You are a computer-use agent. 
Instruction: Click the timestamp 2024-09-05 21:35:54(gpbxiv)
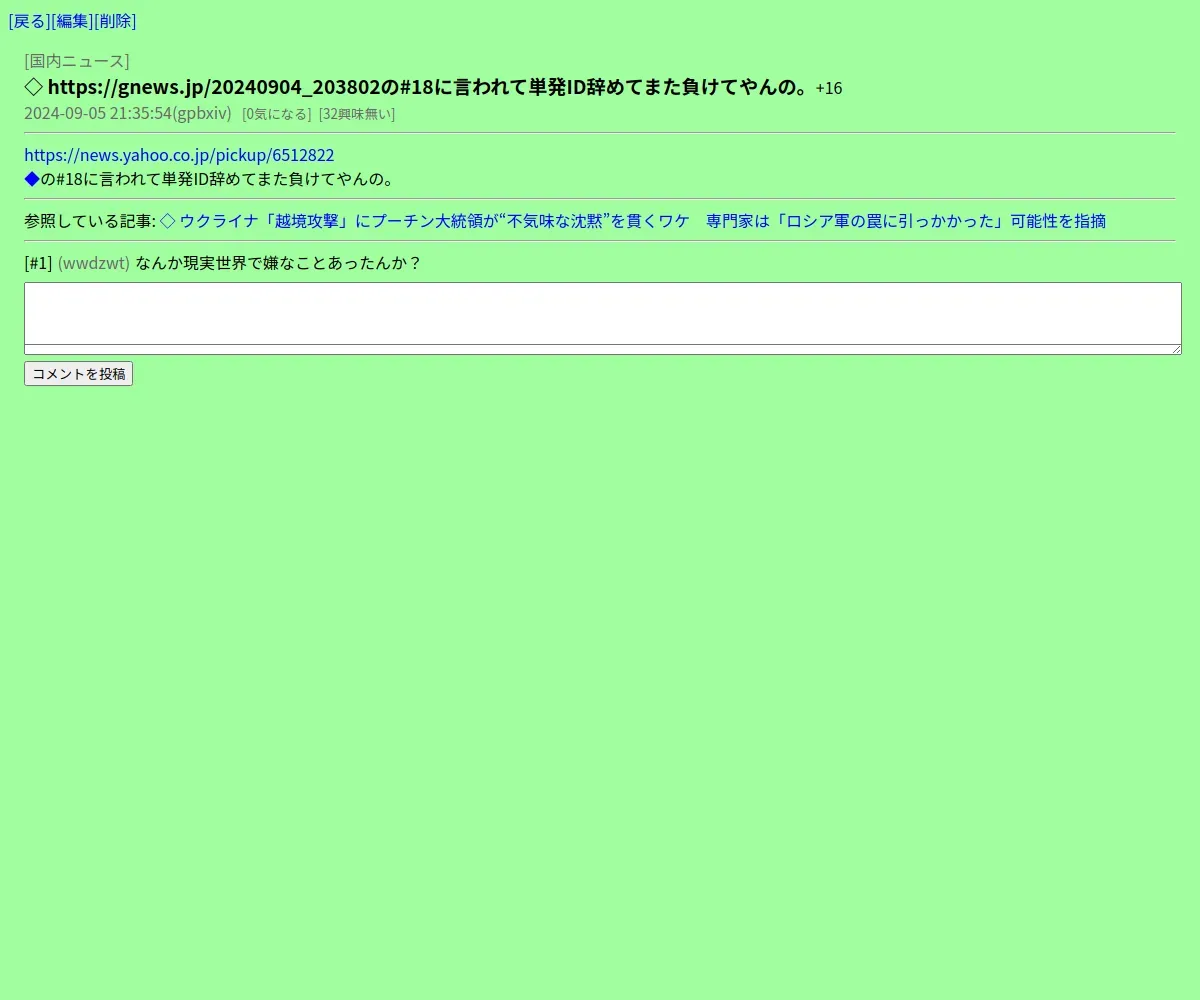[x=128, y=113]
